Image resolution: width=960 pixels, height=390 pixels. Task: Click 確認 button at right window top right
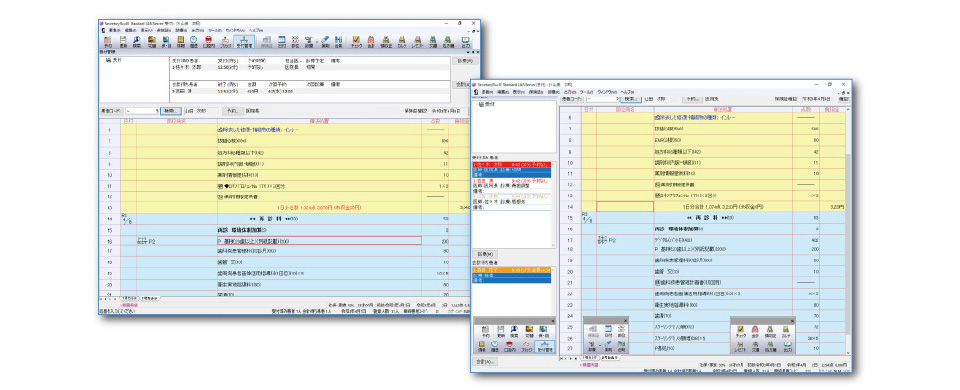click(x=843, y=99)
